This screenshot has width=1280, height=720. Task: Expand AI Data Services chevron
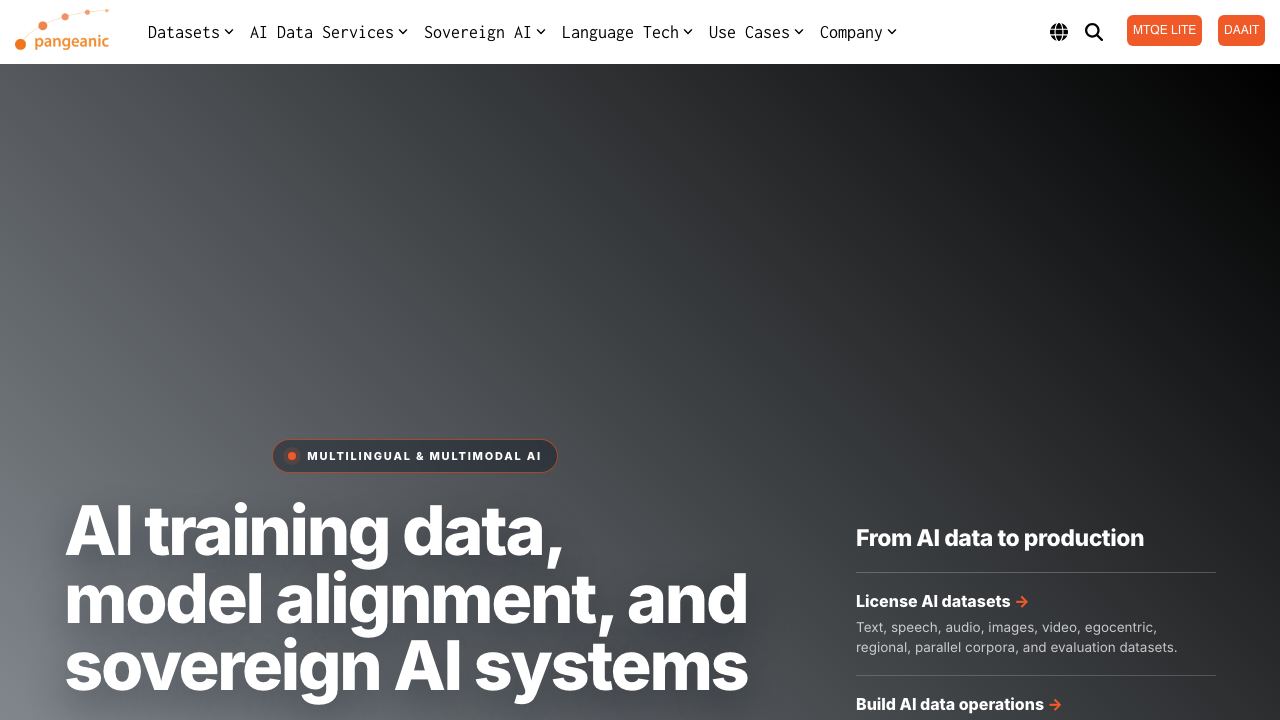(x=403, y=32)
